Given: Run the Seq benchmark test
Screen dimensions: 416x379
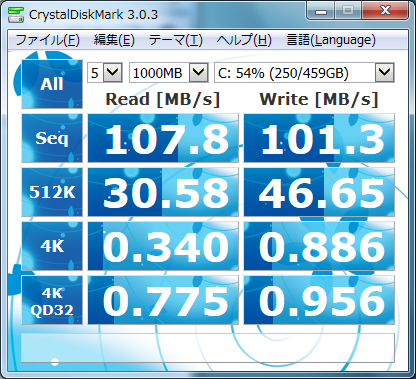Looking at the screenshot, I should 52,138.
